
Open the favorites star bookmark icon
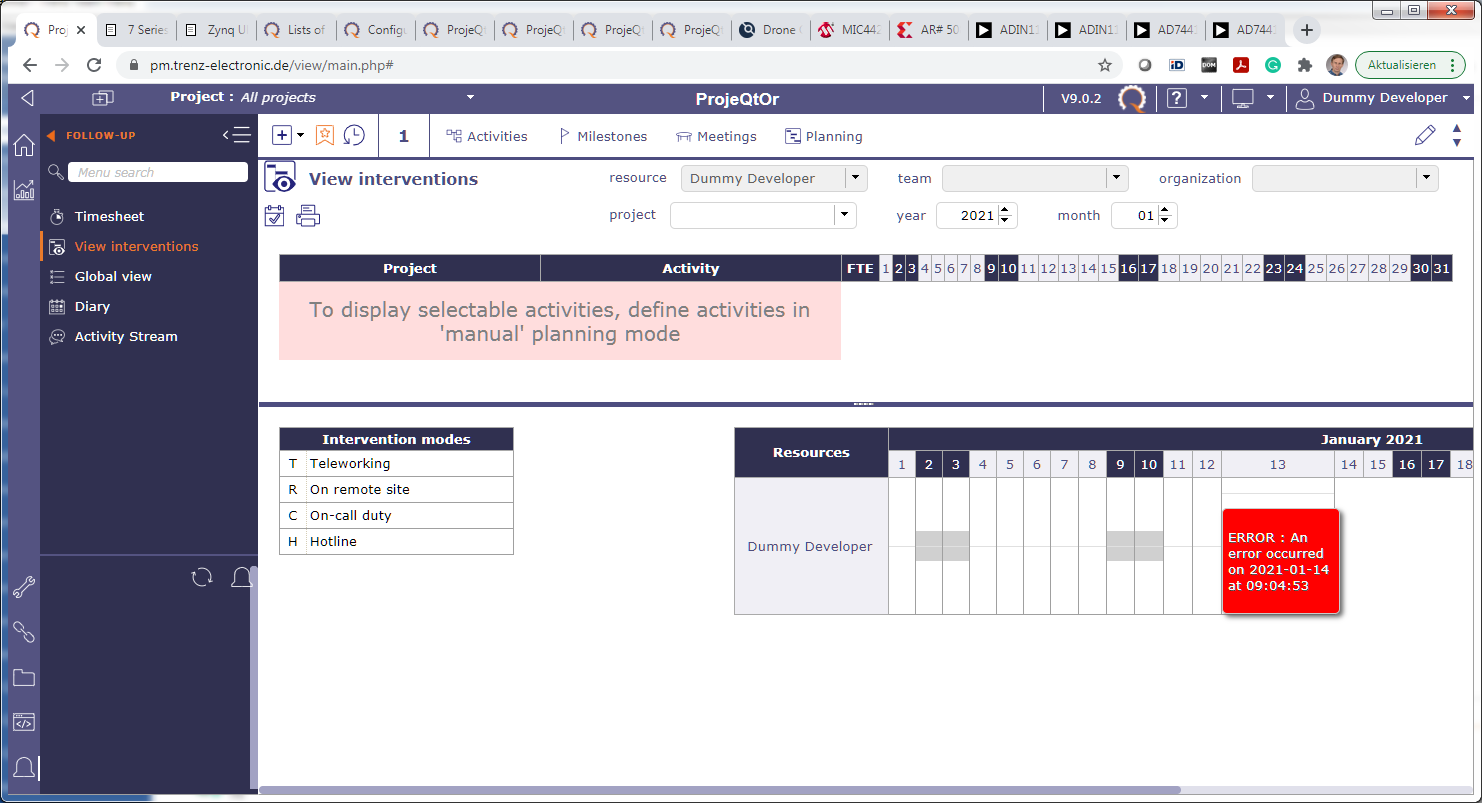click(325, 136)
